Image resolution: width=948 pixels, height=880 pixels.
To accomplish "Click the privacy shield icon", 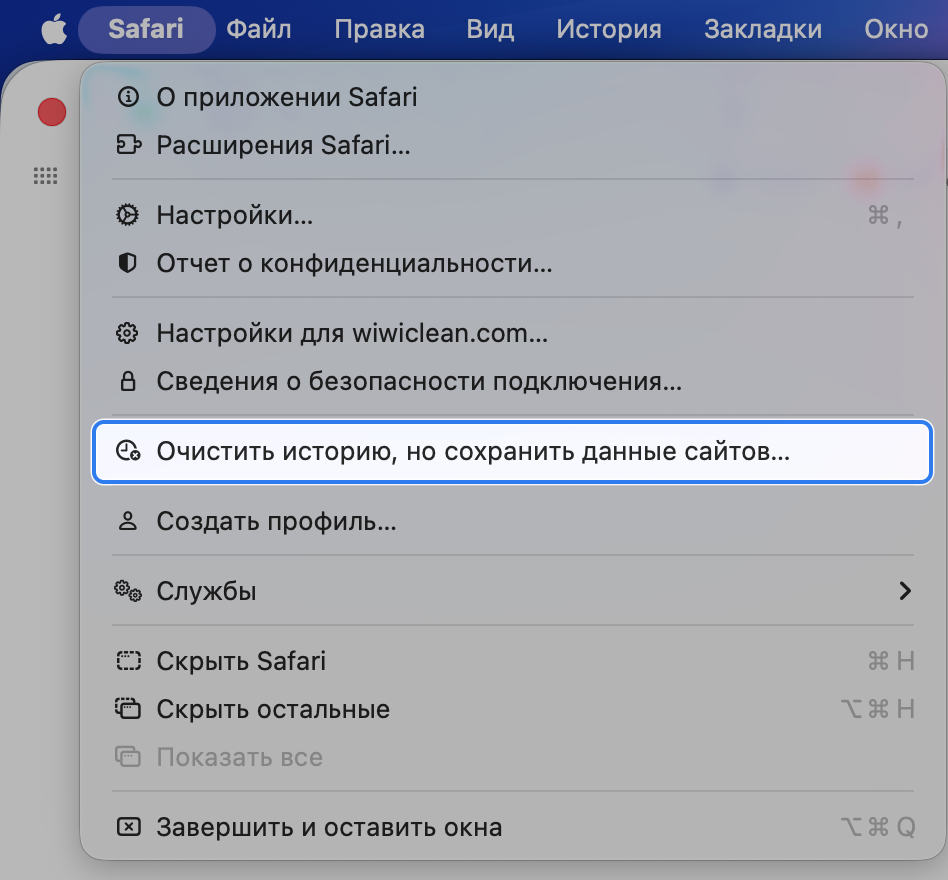I will tap(128, 264).
